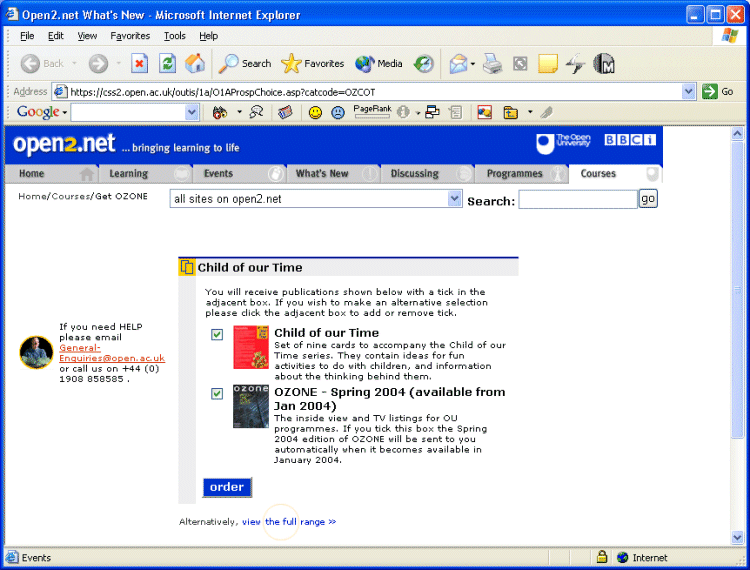Expand 'all sites on open2.net' dropdown
The height and width of the screenshot is (570, 750).
pos(454,198)
